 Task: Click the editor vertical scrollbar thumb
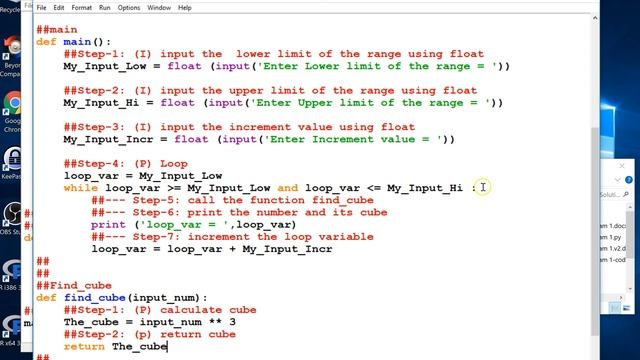pyautogui.click(x=595, y=231)
